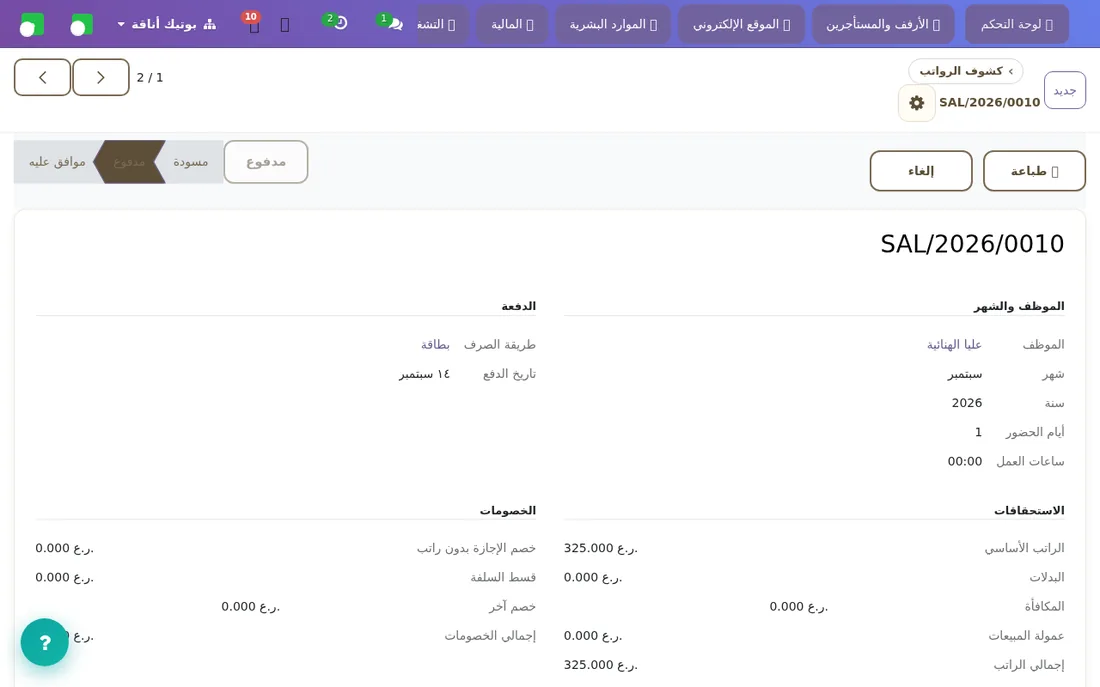1100x687 pixels.
Task: Click the قسط السلفة amount 0.000
Action: click(65, 578)
